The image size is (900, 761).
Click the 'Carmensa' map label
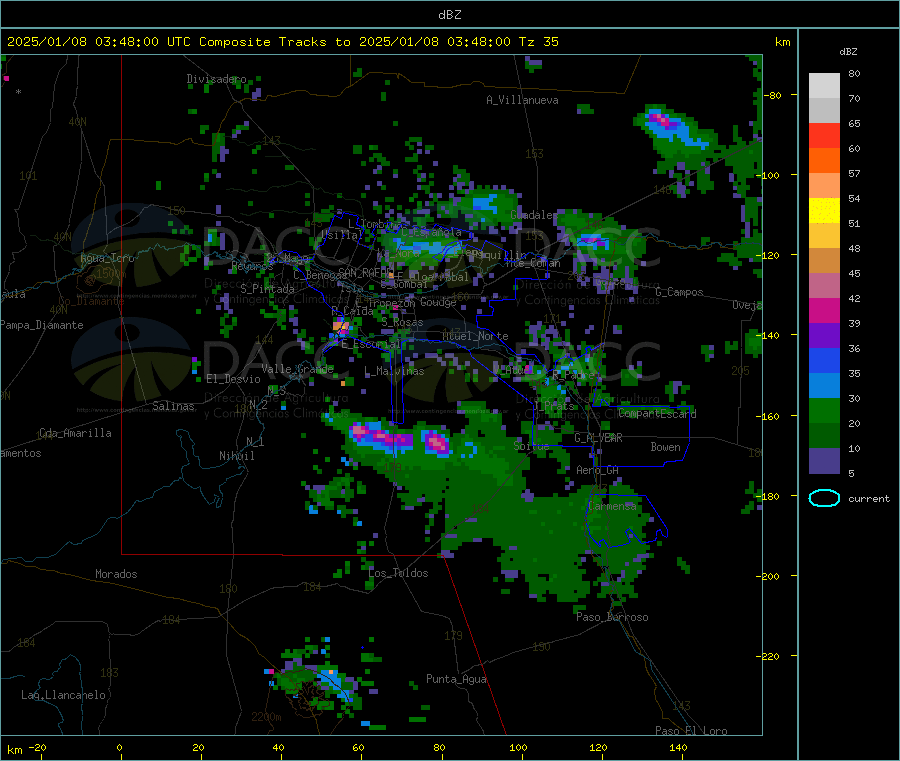(612, 506)
